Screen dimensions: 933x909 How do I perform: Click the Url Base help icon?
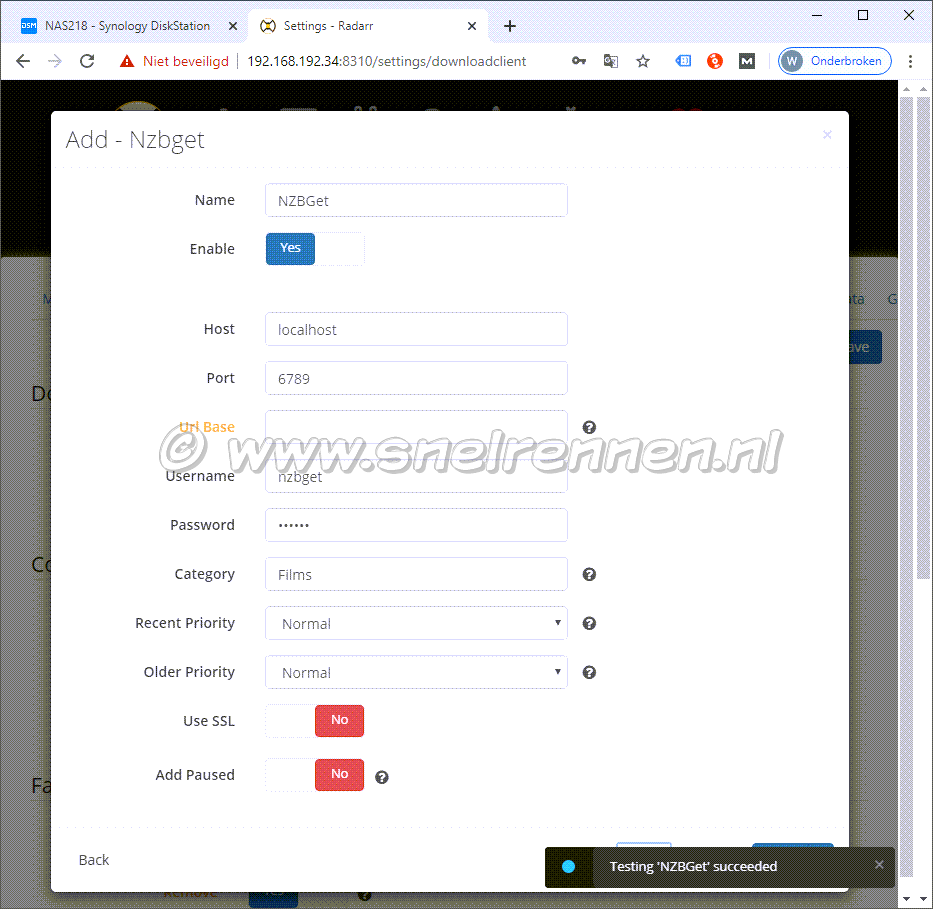point(589,427)
